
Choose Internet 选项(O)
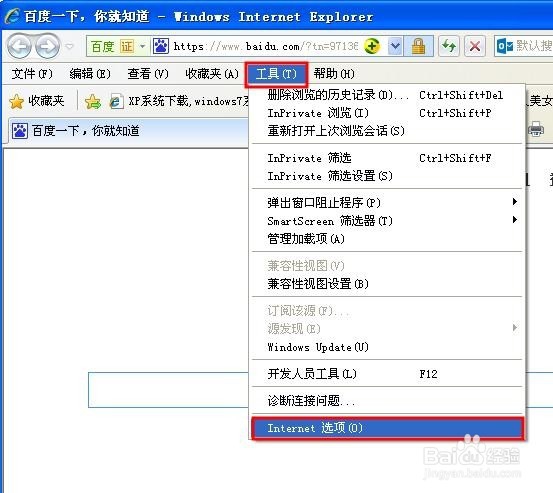(387, 428)
